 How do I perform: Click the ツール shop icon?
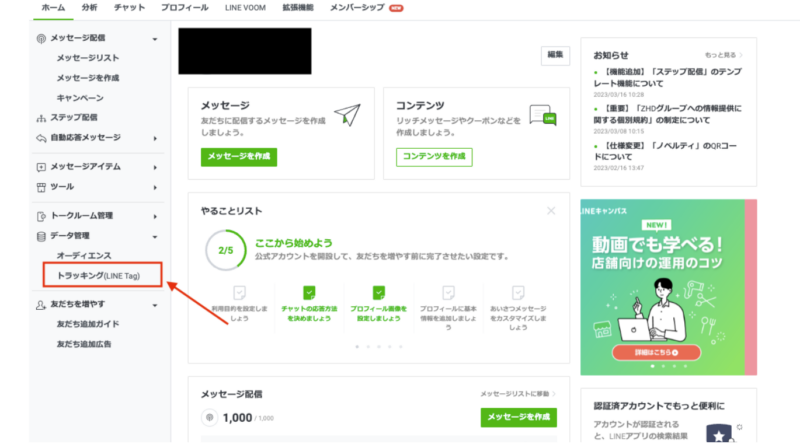[41, 187]
